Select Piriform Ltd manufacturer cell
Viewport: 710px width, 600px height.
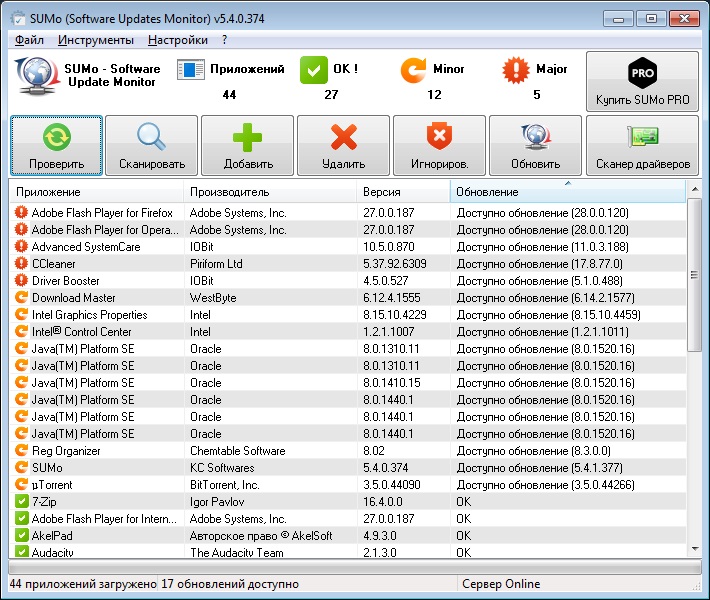(216, 264)
